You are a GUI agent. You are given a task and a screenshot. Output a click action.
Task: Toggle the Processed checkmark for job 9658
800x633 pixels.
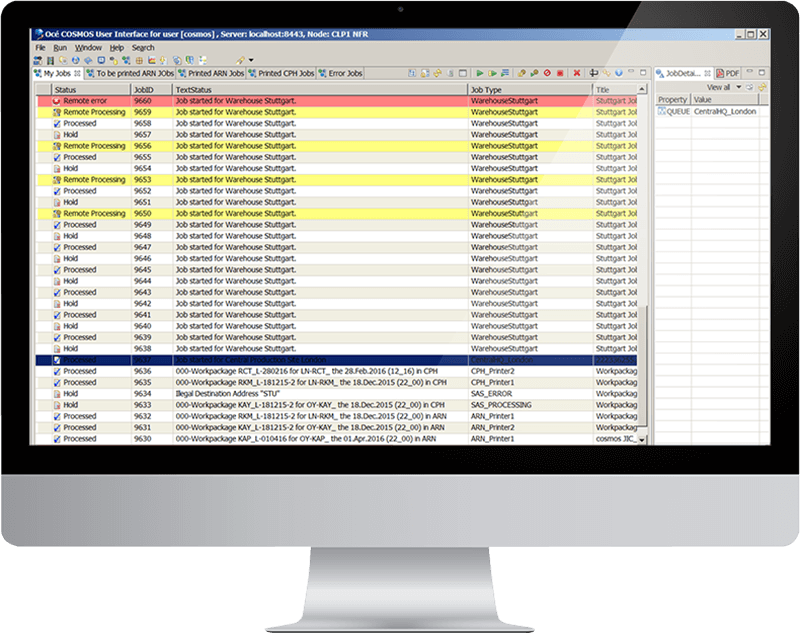click(x=56, y=123)
